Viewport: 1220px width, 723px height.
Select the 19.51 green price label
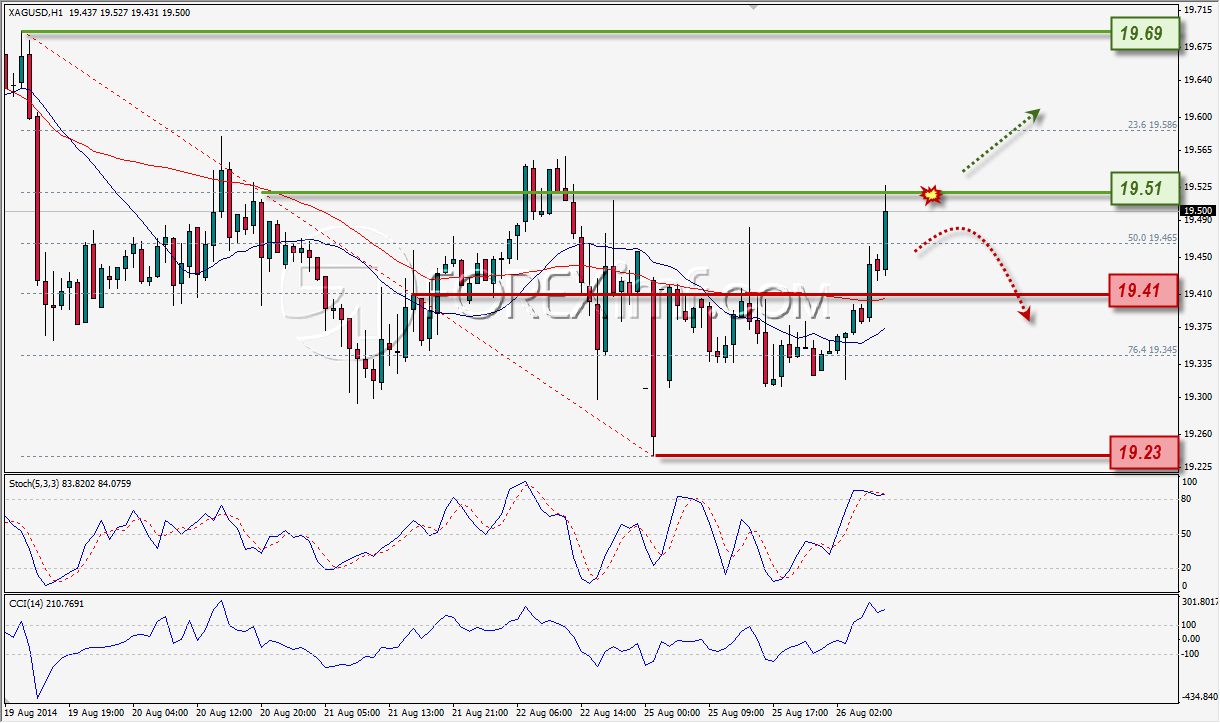tap(1141, 187)
